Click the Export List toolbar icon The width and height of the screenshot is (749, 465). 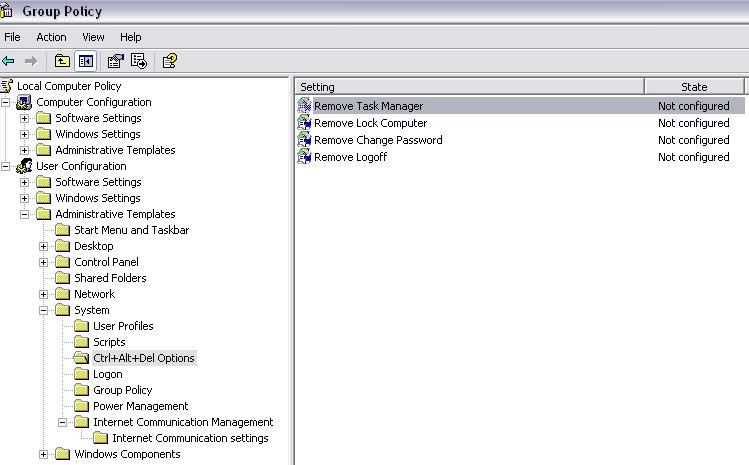tap(139, 61)
